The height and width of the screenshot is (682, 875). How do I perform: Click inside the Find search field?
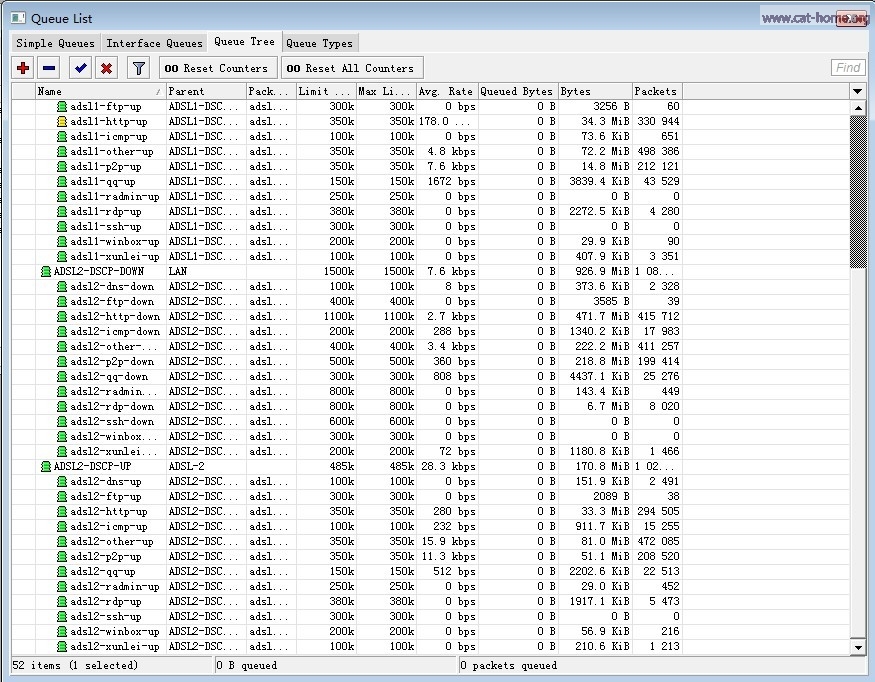pos(847,68)
